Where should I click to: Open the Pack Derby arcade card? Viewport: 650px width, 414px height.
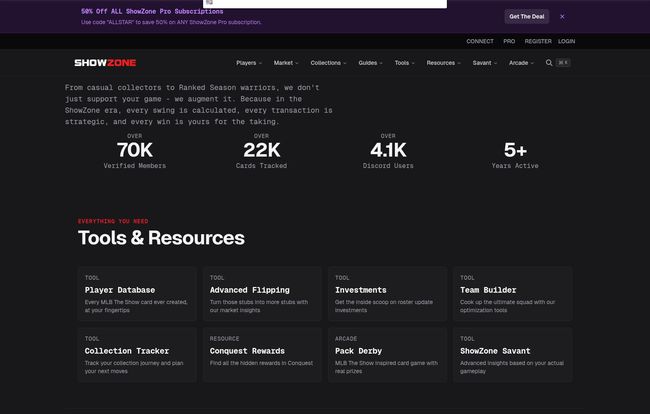click(x=387, y=355)
